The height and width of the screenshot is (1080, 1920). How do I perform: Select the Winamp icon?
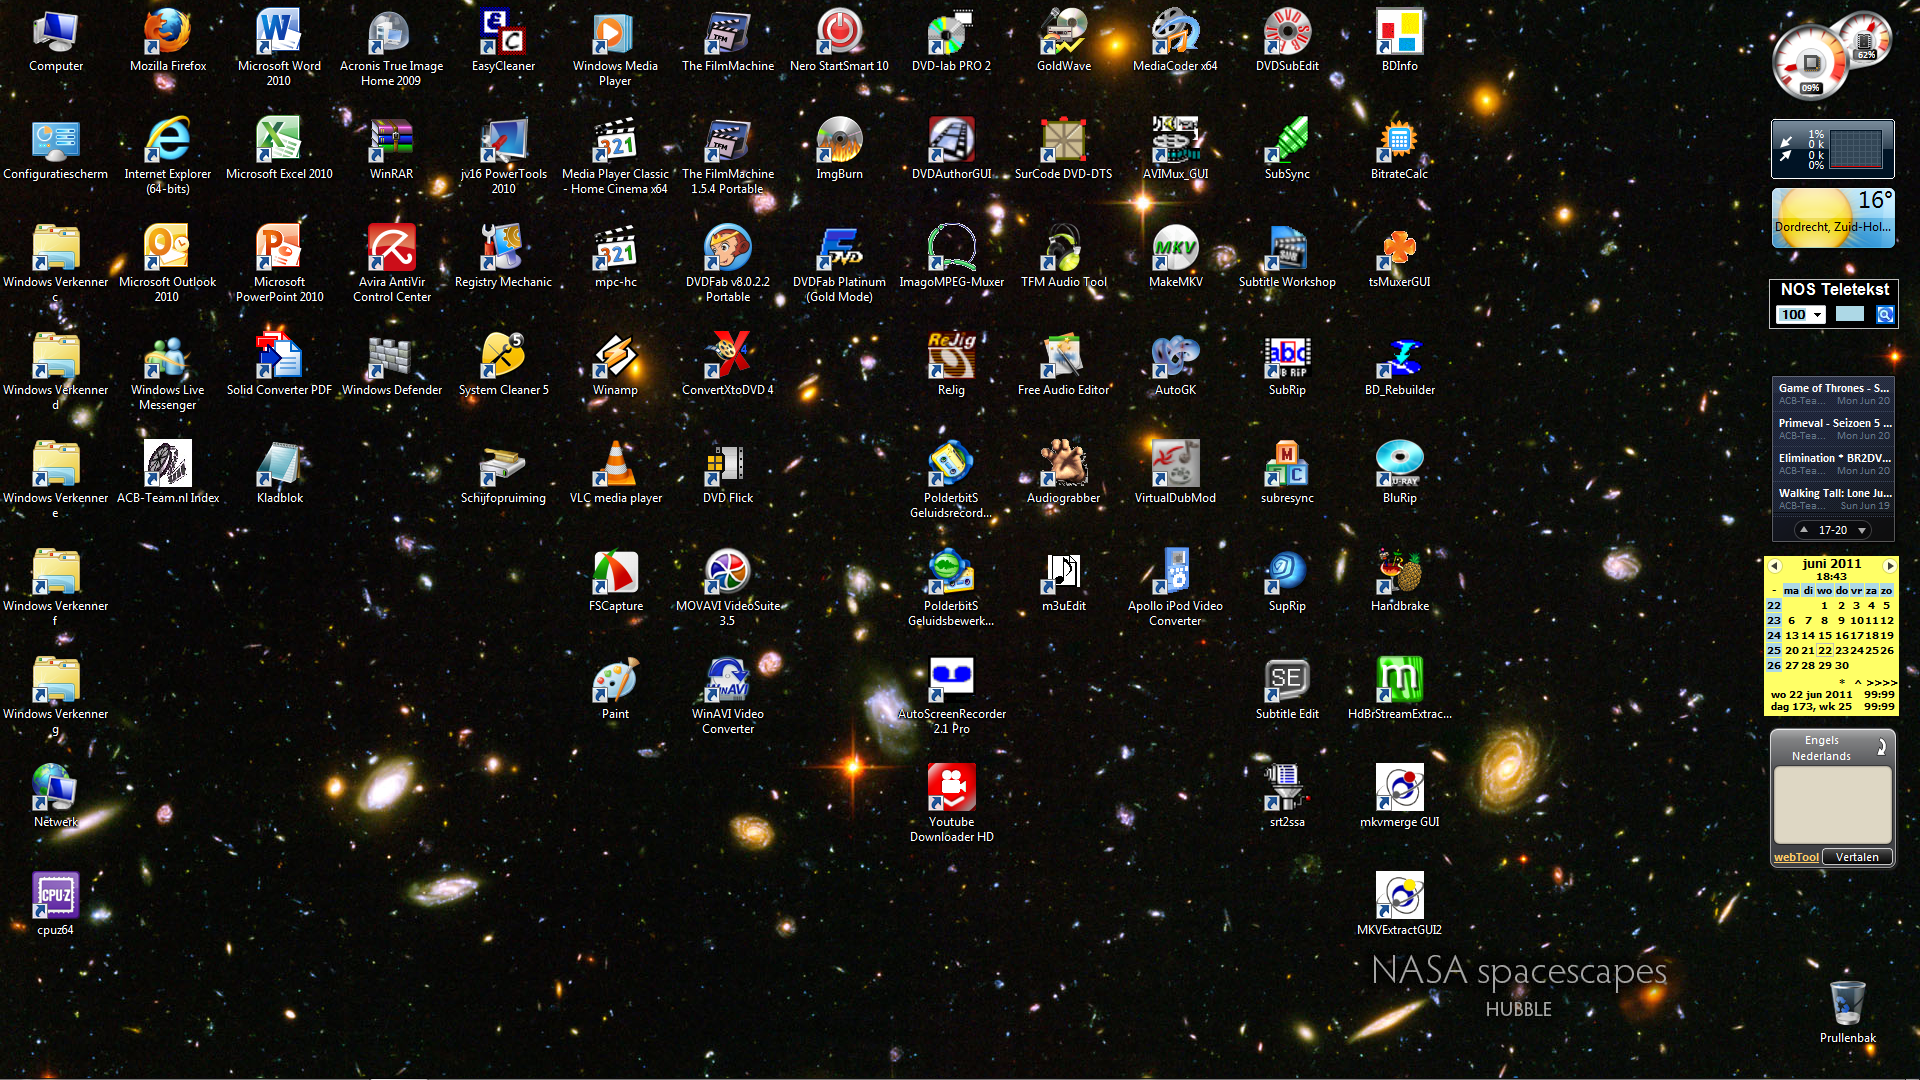615,365
